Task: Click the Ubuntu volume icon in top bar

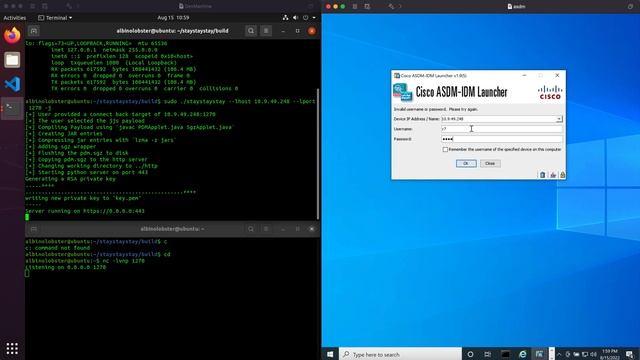Action: point(296,18)
